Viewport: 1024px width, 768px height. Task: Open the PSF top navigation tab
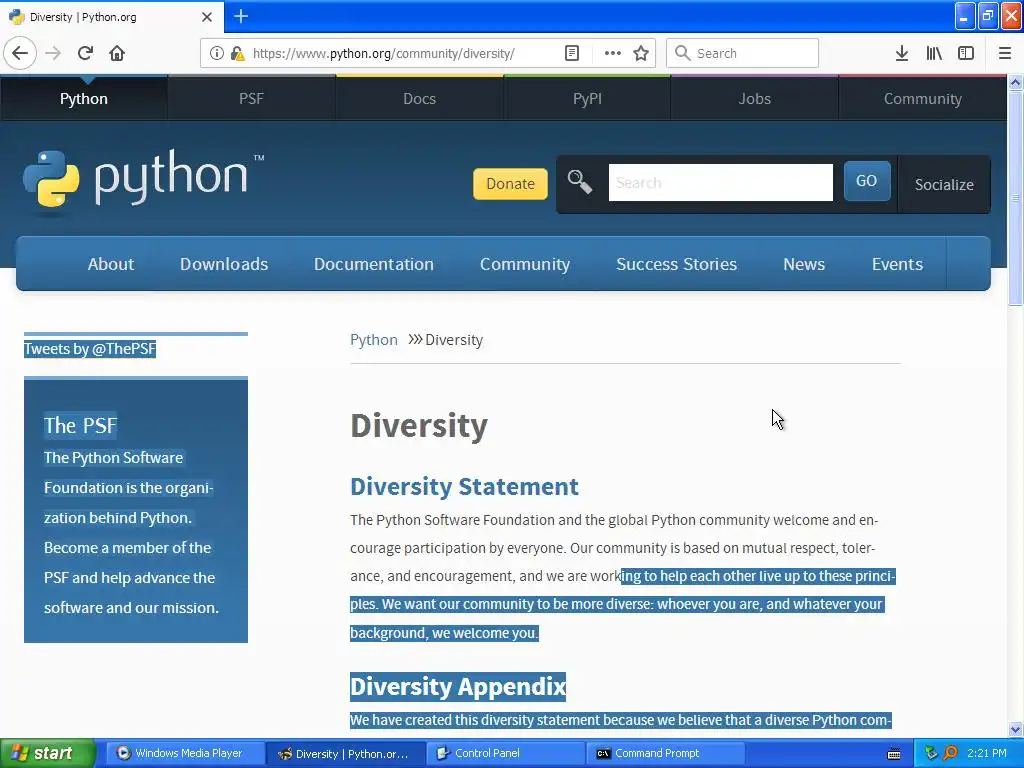[x=251, y=99]
